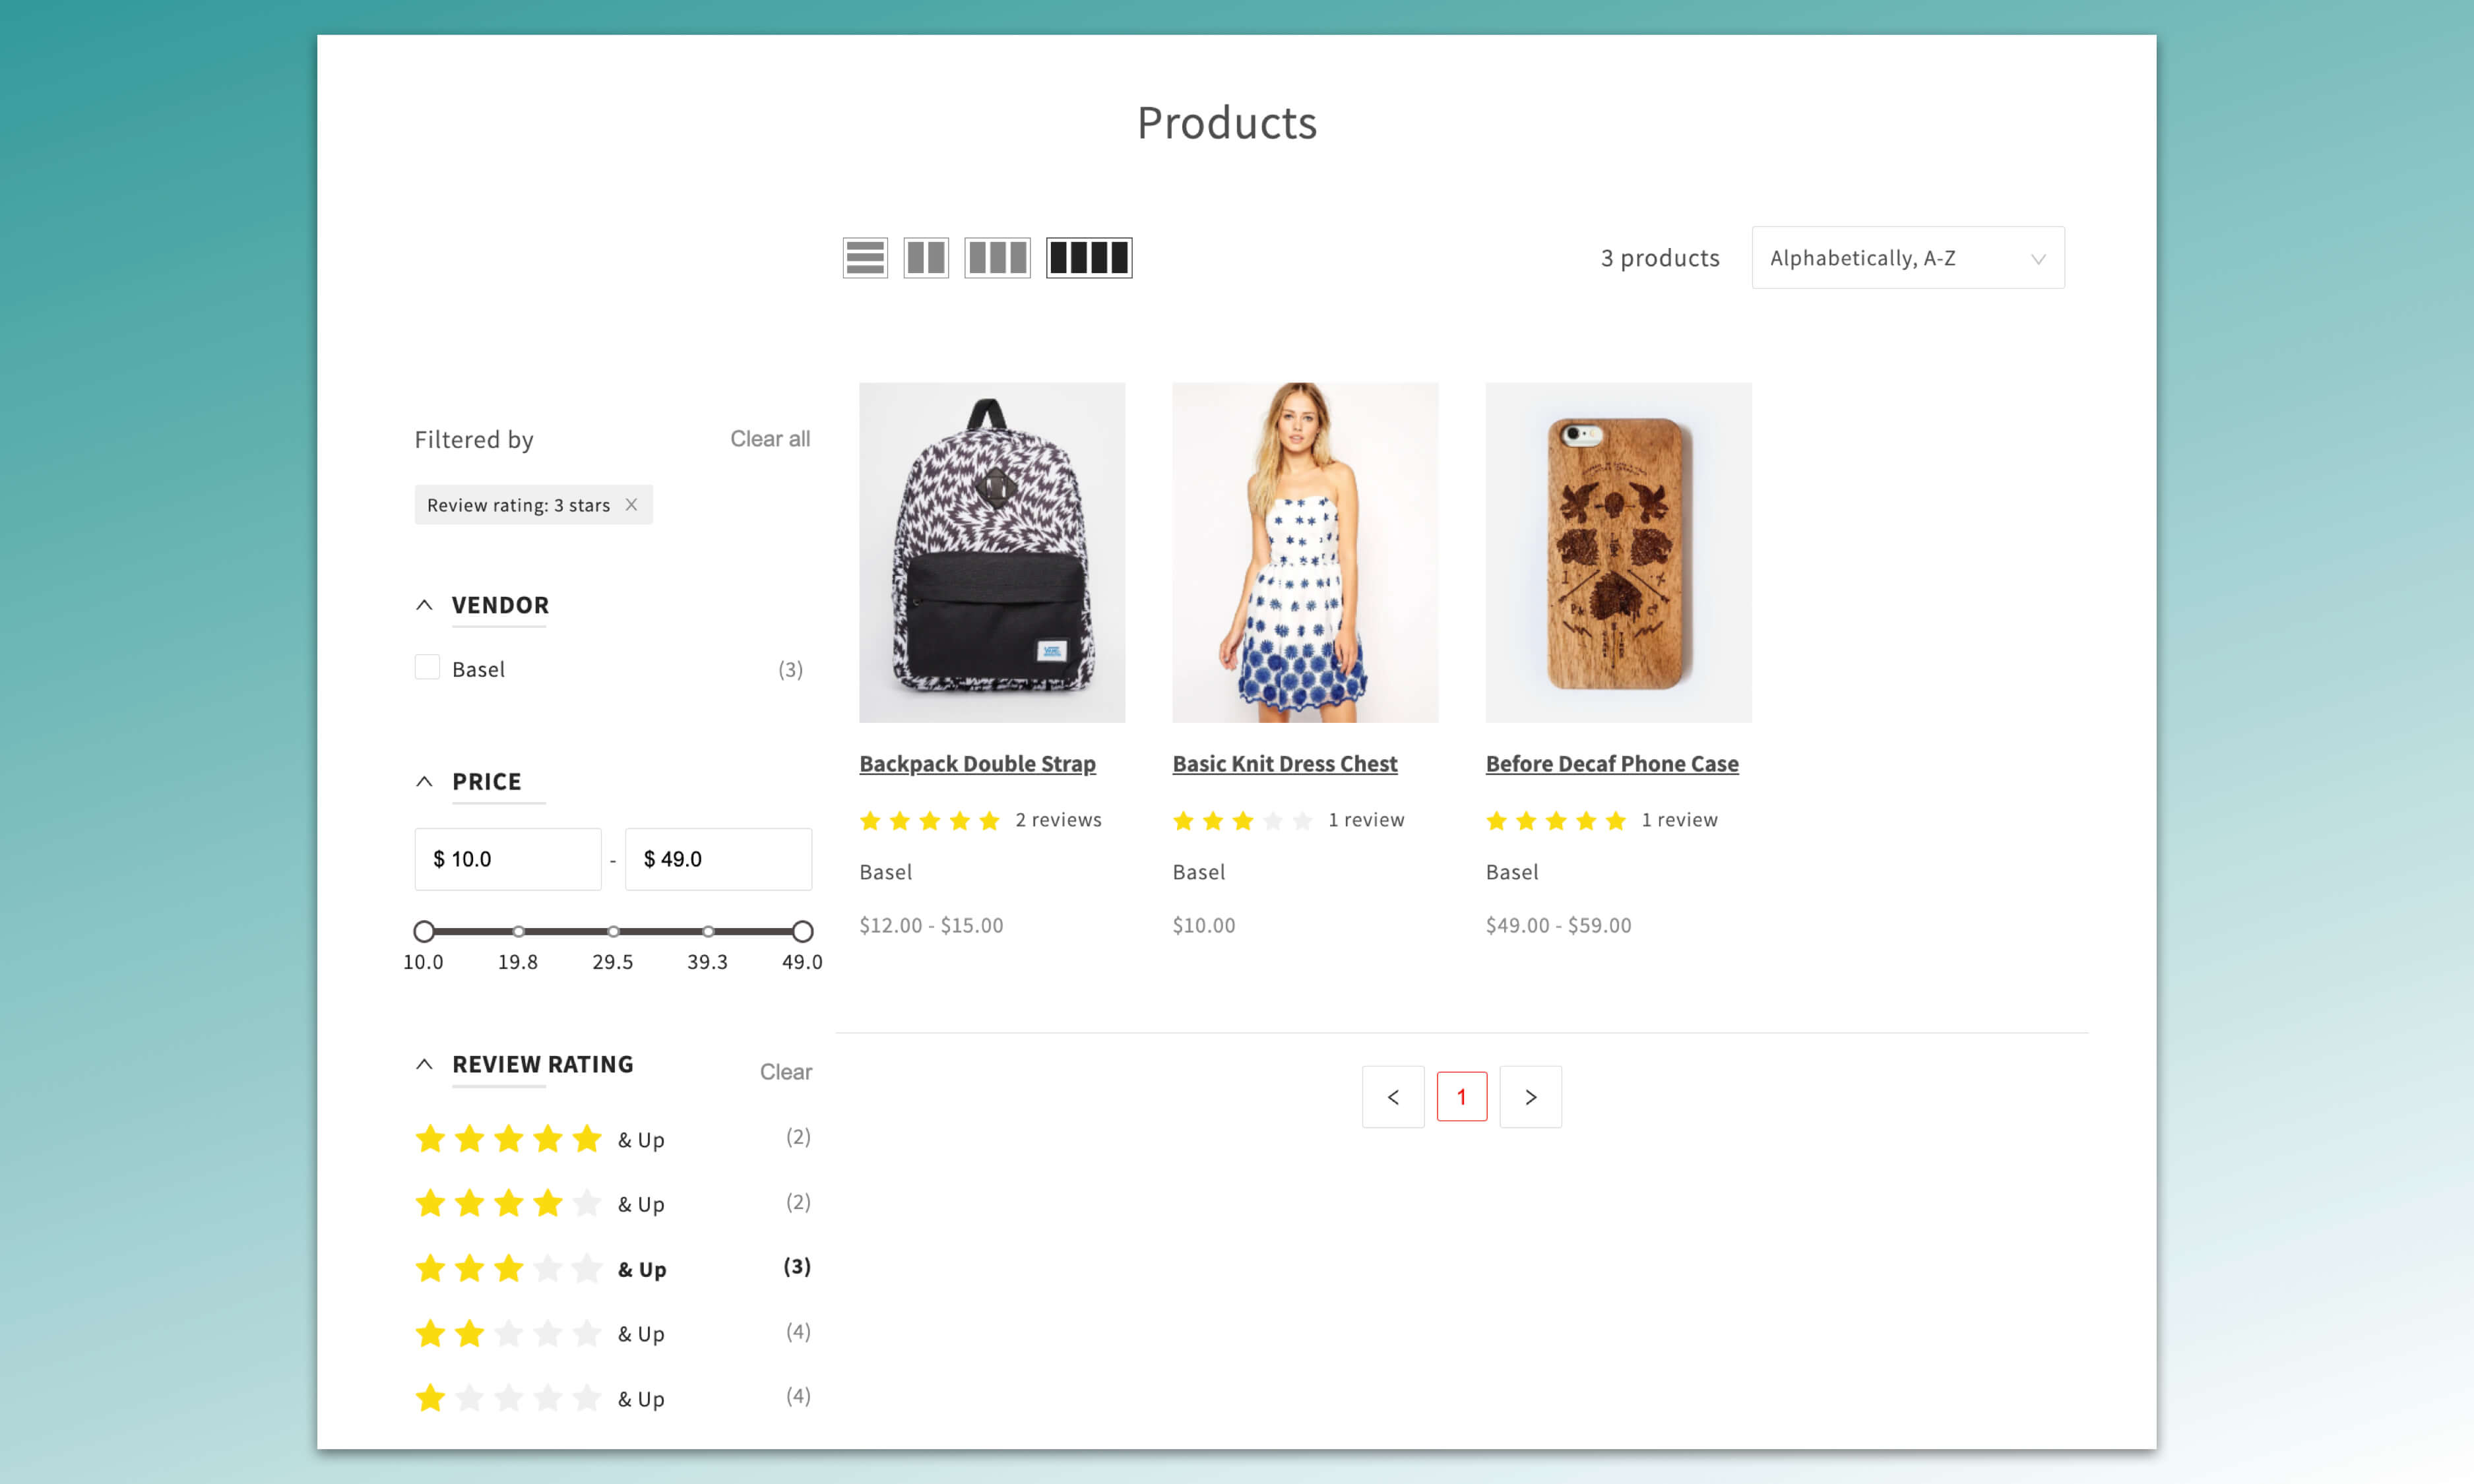
Task: Remove the 'Review rating: 3 stars' filter tag
Action: pos(631,505)
